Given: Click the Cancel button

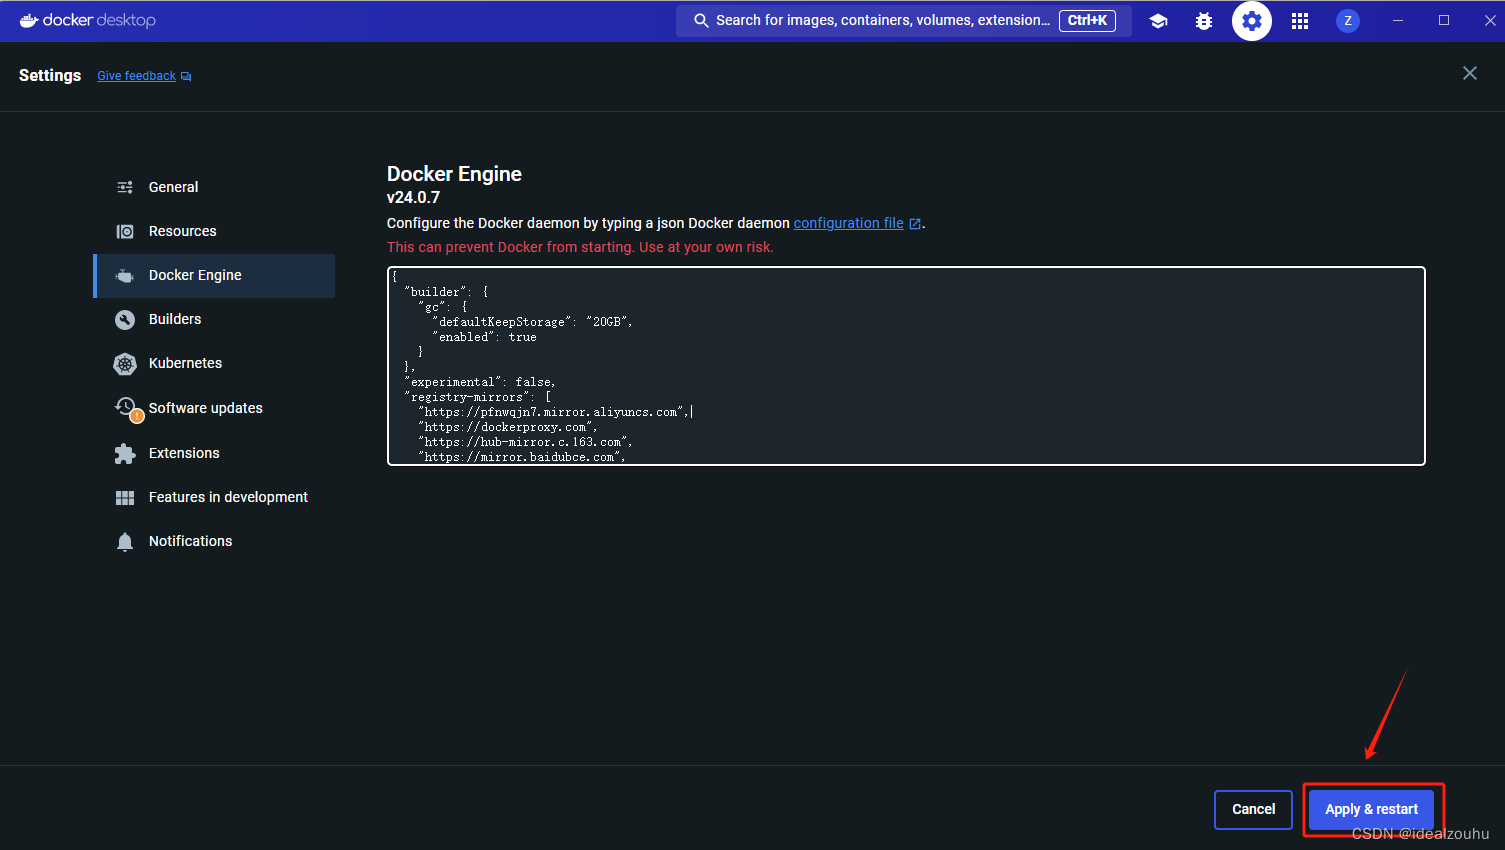Looking at the screenshot, I should 1253,809.
